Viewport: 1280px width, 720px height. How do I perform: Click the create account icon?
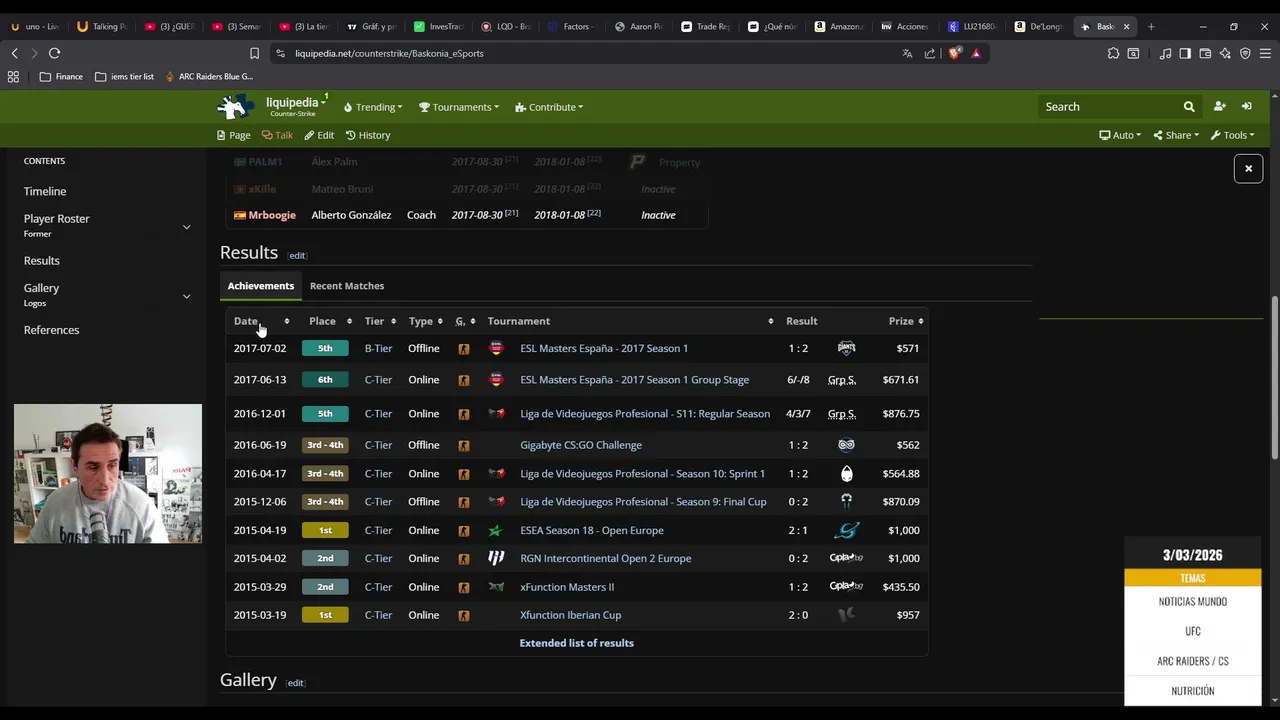tap(1219, 107)
